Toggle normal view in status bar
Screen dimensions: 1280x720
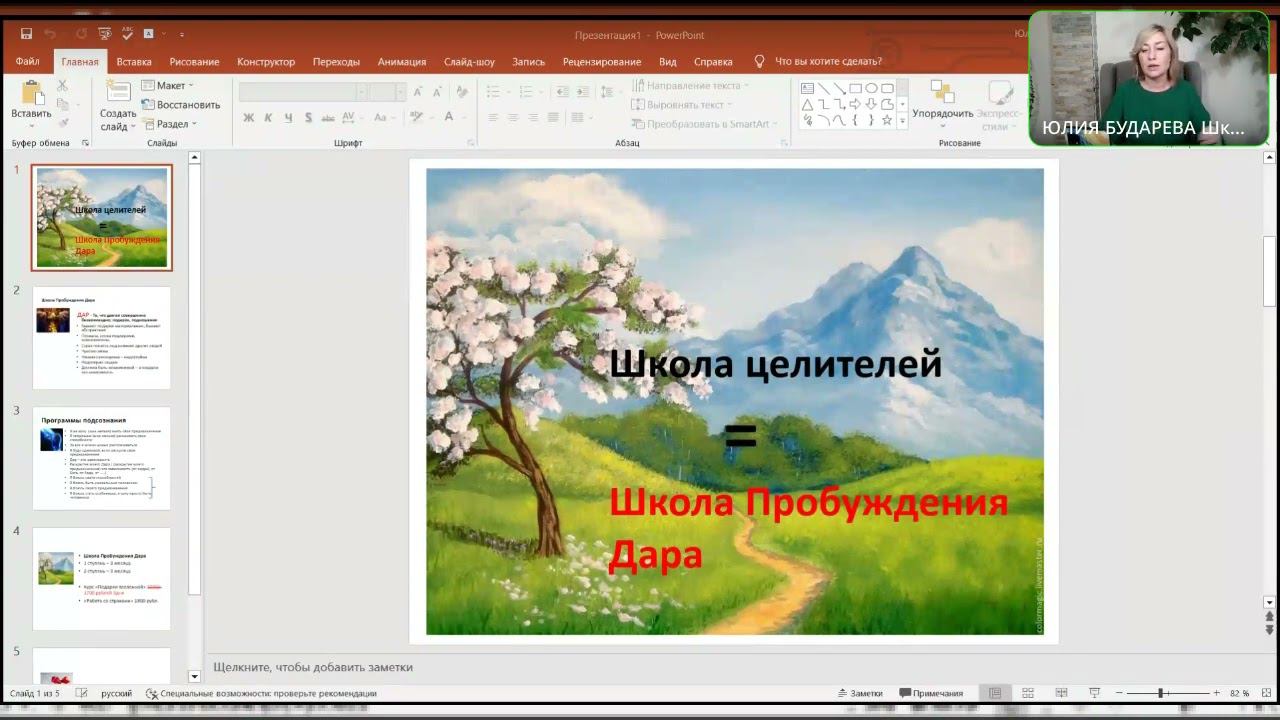994,693
